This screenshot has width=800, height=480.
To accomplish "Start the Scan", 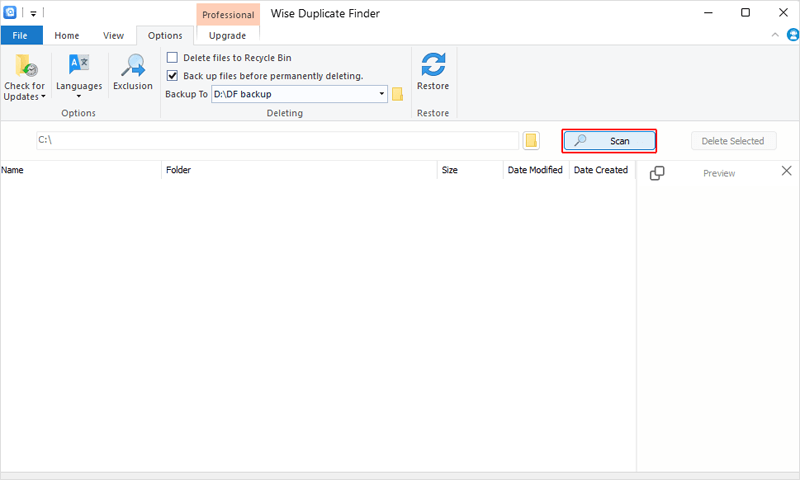I will tap(609, 141).
